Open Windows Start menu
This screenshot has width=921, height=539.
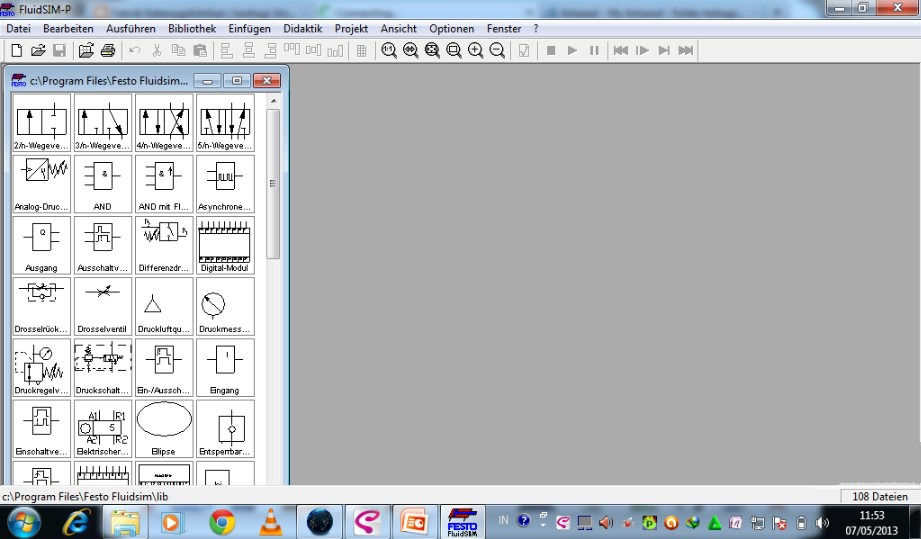coord(23,522)
